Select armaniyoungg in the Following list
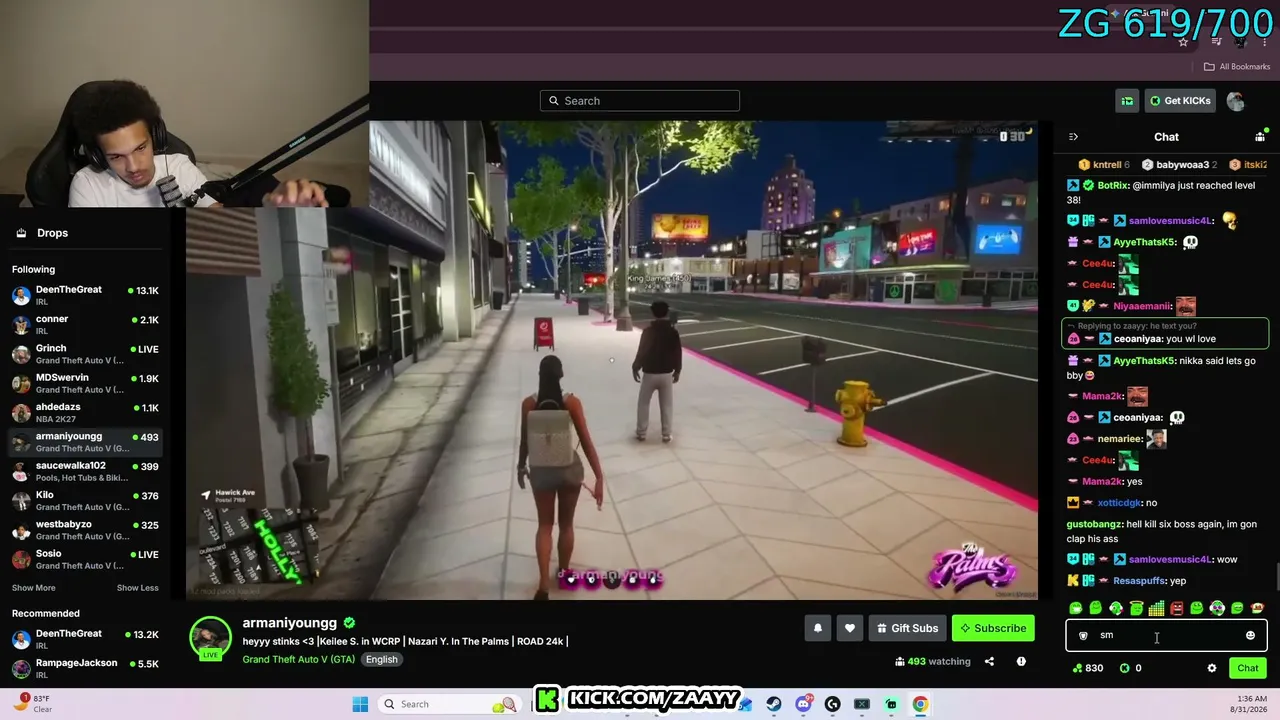Viewport: 1280px width, 720px height. 85,442
